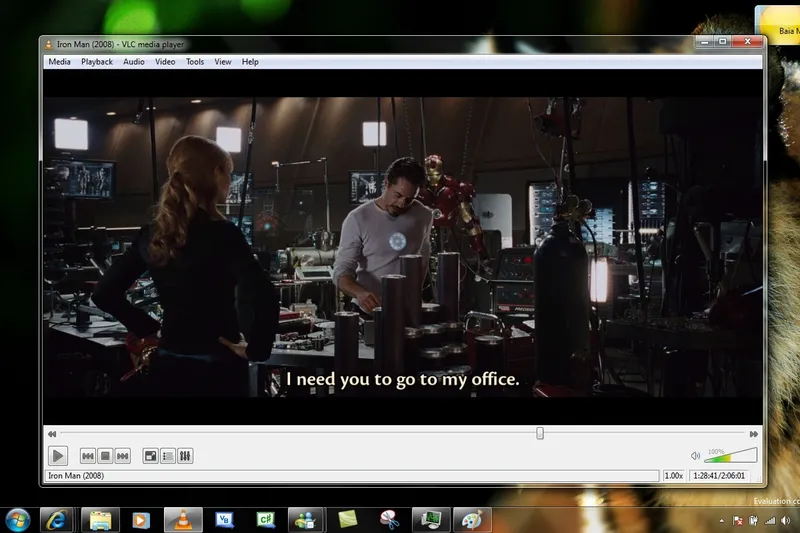The width and height of the screenshot is (800, 533).
Task: Open system volume speaker tray icon
Action: tap(786, 521)
